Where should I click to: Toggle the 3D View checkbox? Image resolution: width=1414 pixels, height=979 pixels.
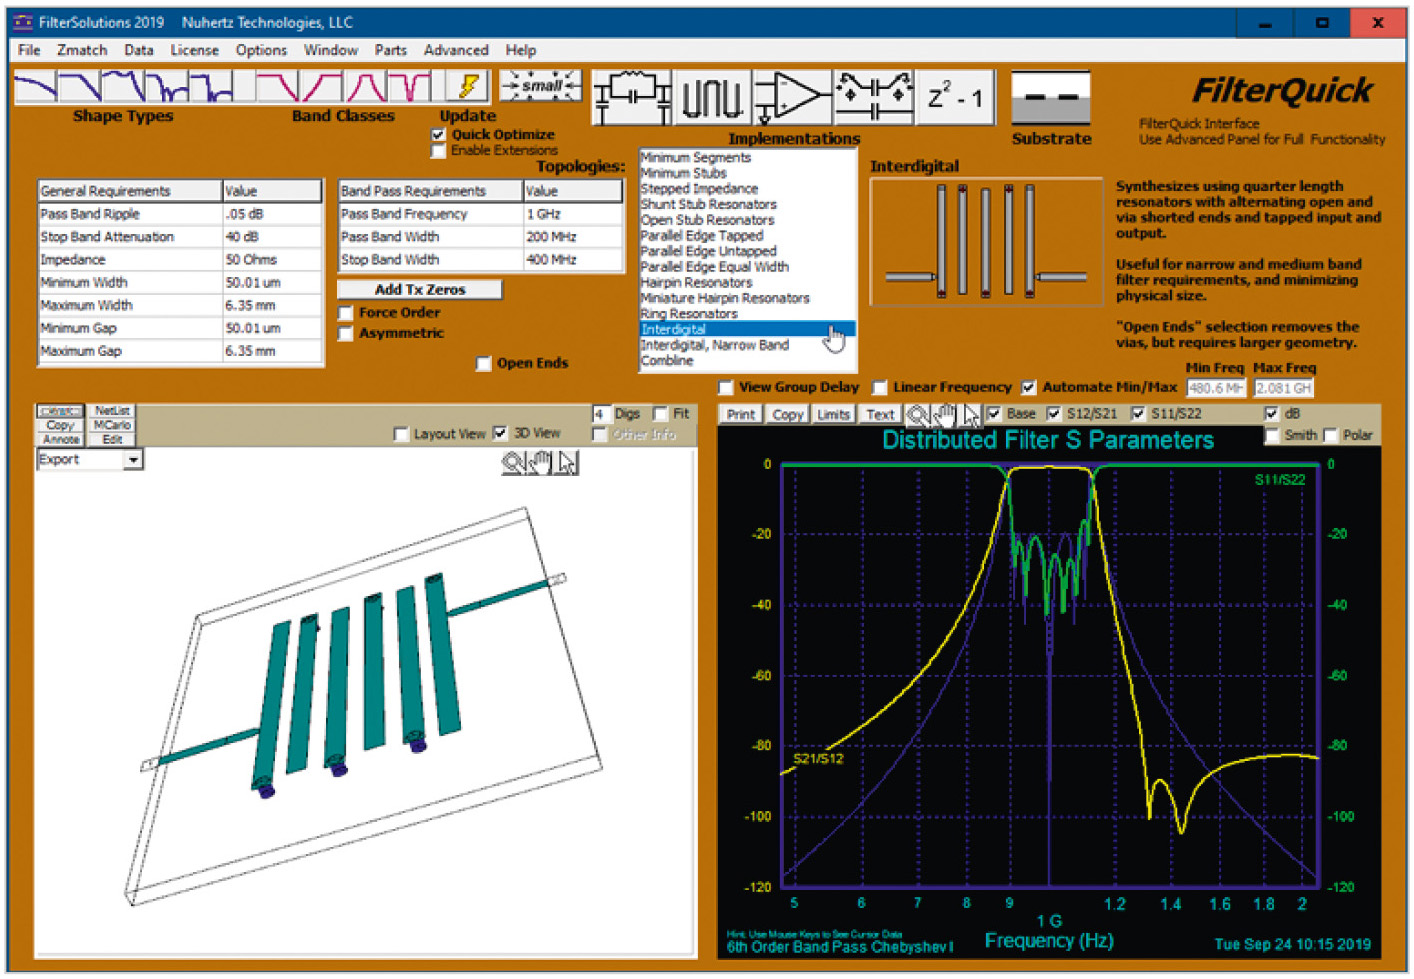click(x=501, y=433)
